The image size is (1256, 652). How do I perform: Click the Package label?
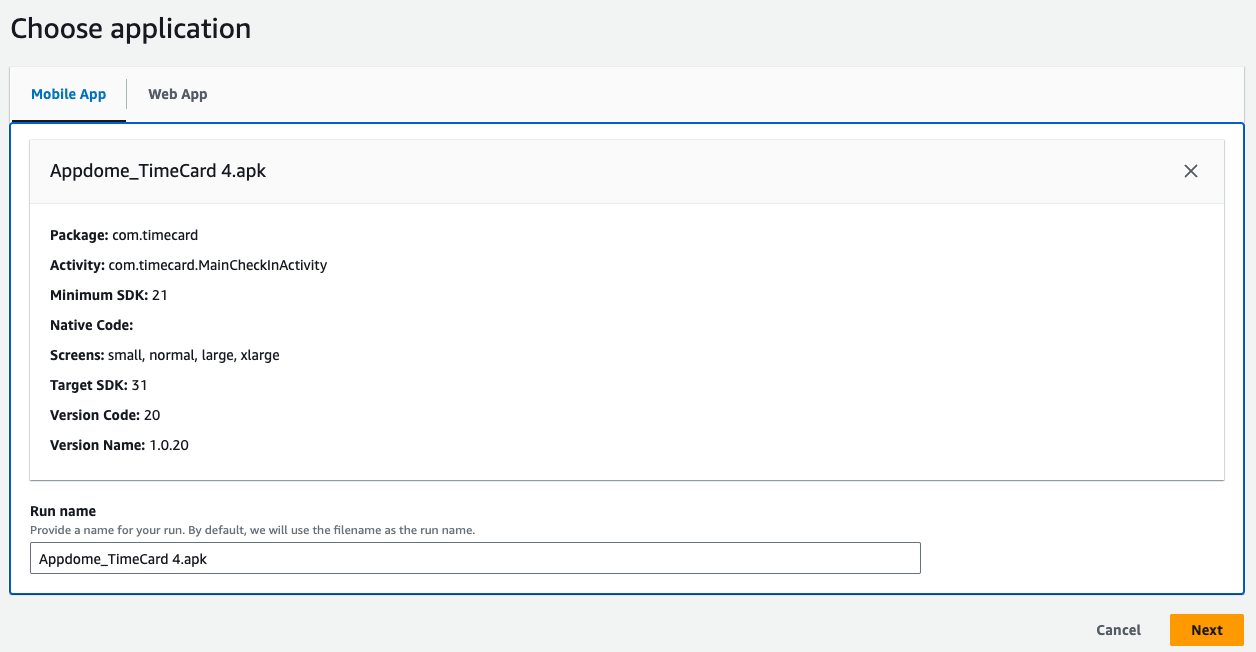point(79,235)
